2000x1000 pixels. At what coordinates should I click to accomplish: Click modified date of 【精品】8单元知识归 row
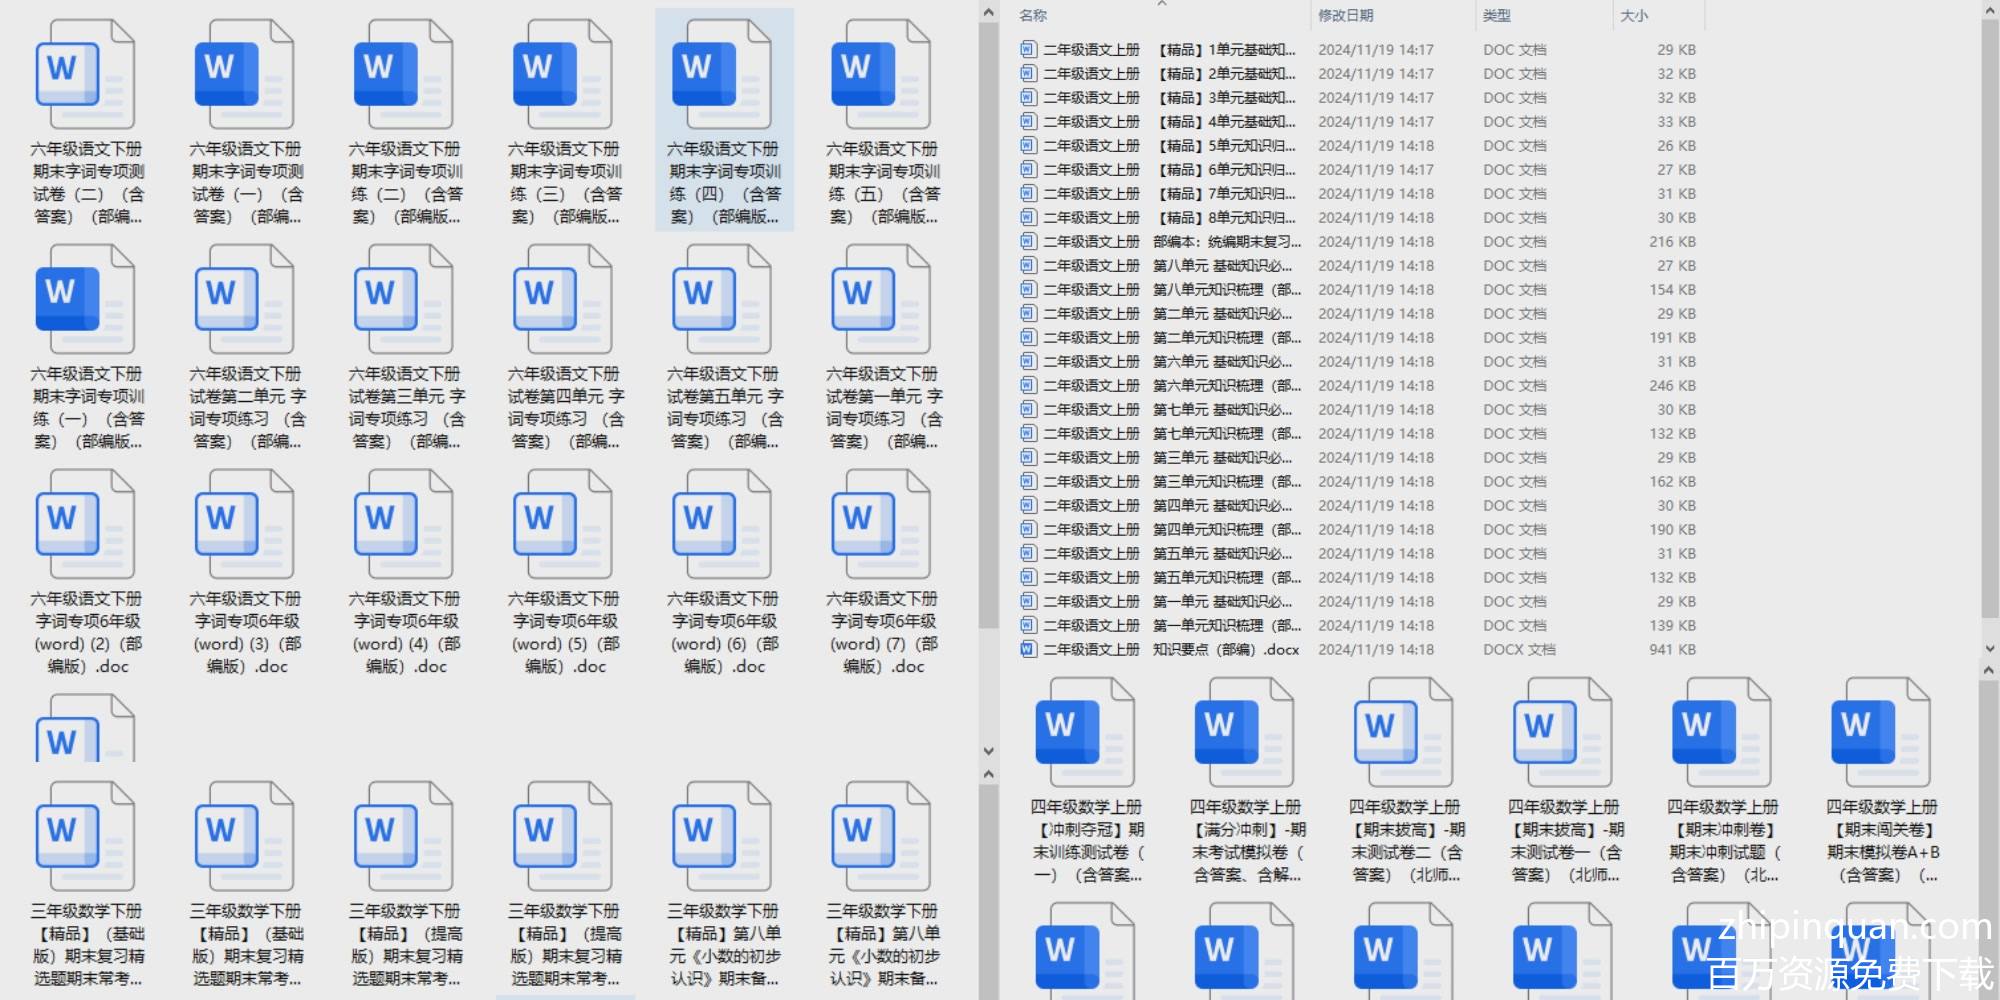pyautogui.click(x=1376, y=217)
